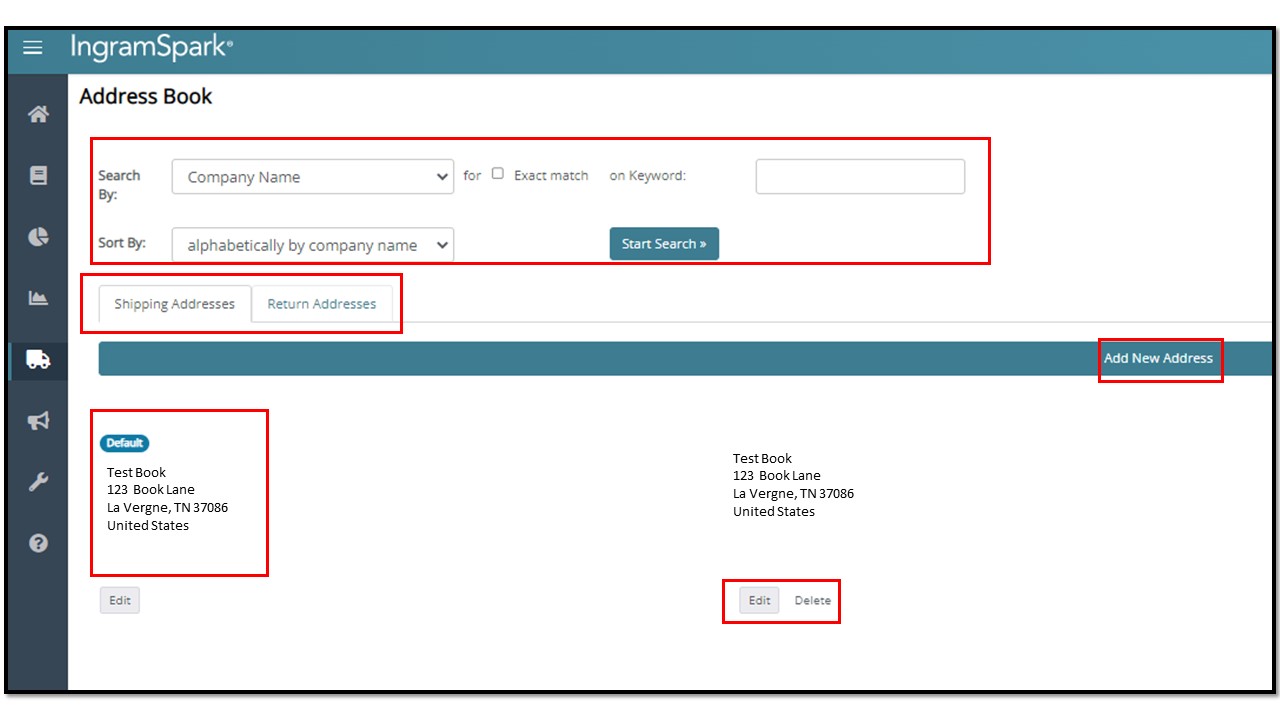This screenshot has width=1280, height=720.
Task: Open the pie chart reports icon
Action: (x=38, y=237)
